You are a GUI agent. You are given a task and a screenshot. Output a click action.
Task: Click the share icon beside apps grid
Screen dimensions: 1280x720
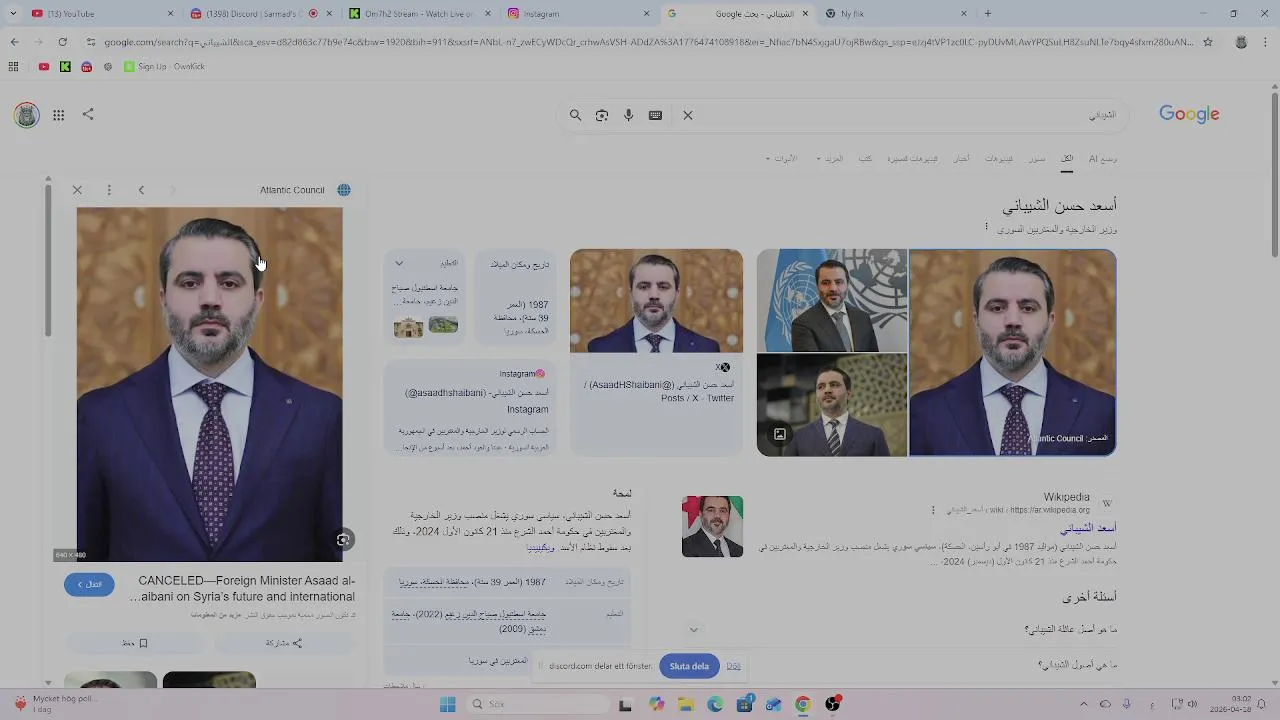[x=88, y=114]
